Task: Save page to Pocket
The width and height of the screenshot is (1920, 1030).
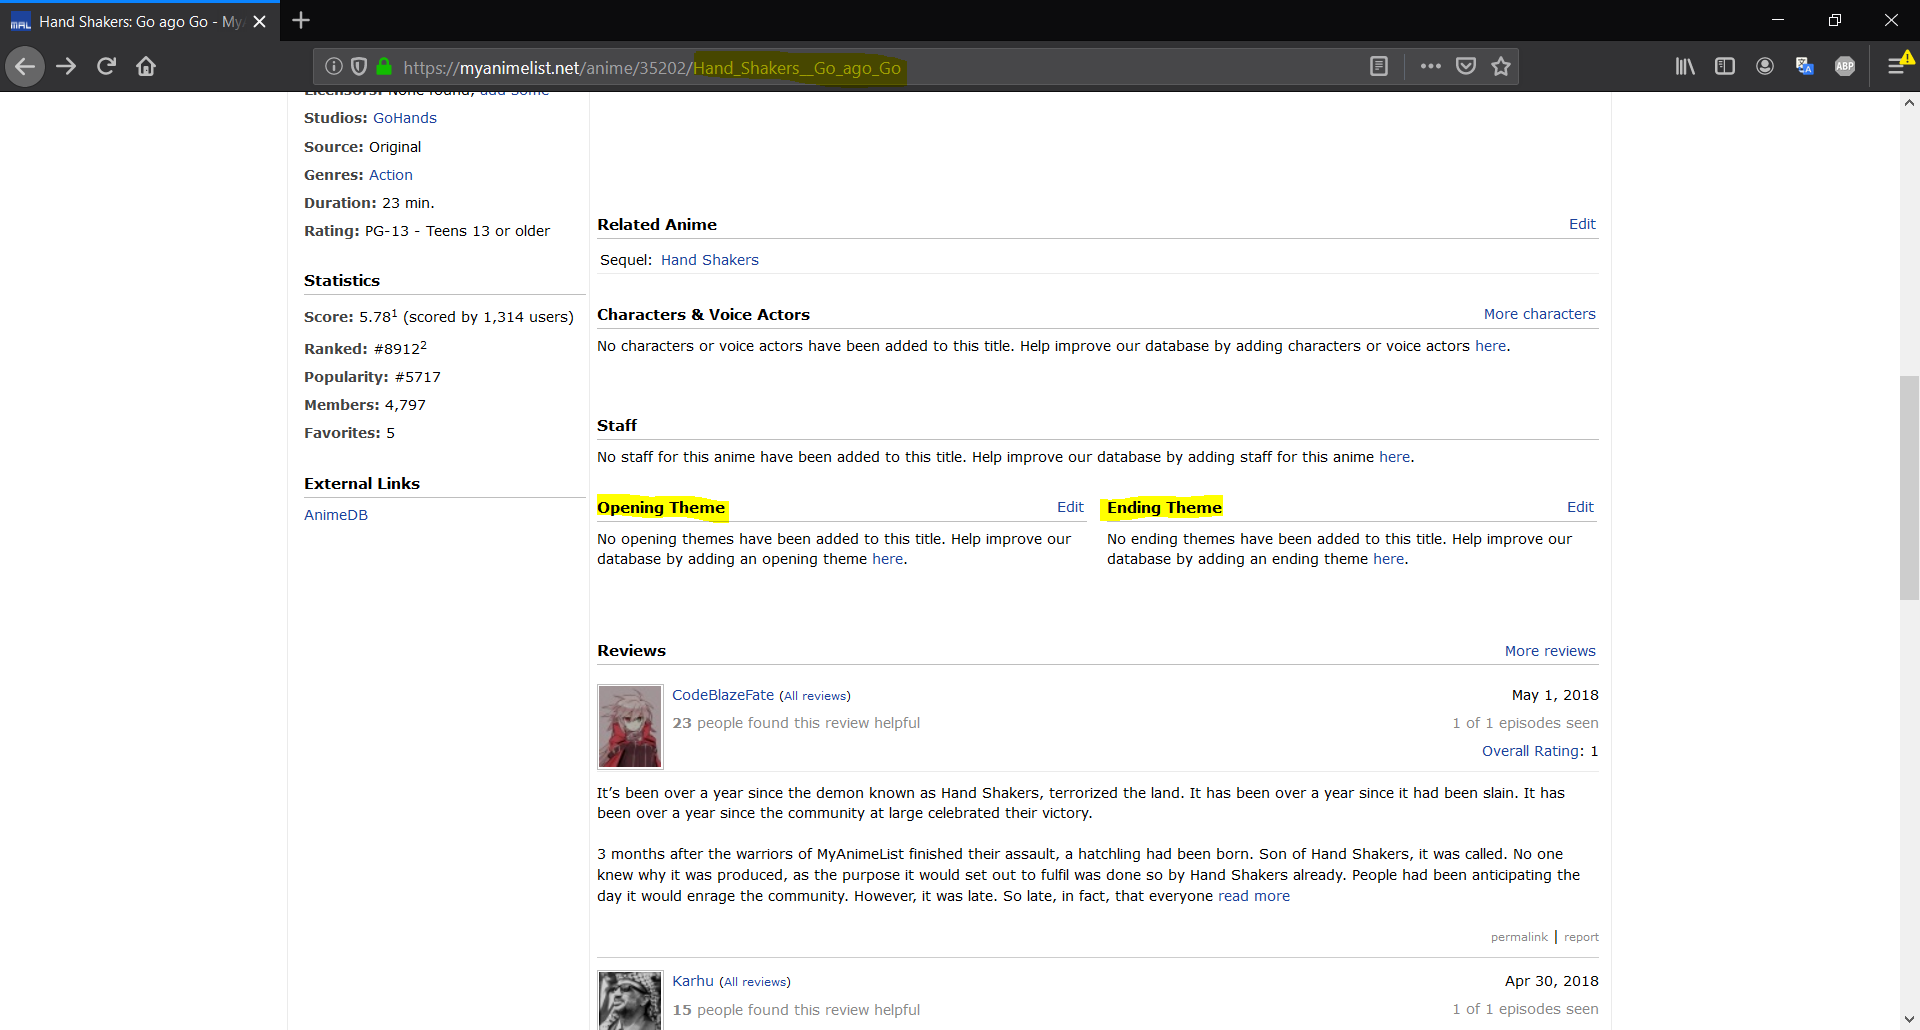Action: [x=1465, y=67]
